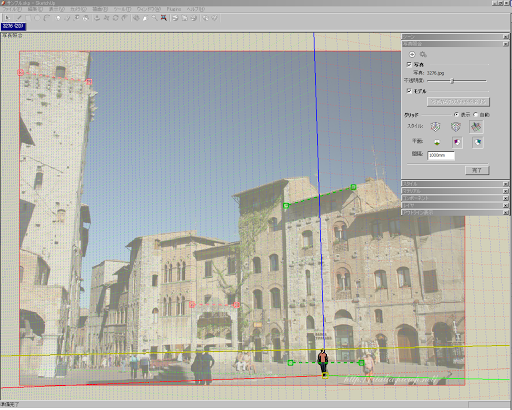
Task: Click the Get Models icon
Action: [x=205, y=18]
